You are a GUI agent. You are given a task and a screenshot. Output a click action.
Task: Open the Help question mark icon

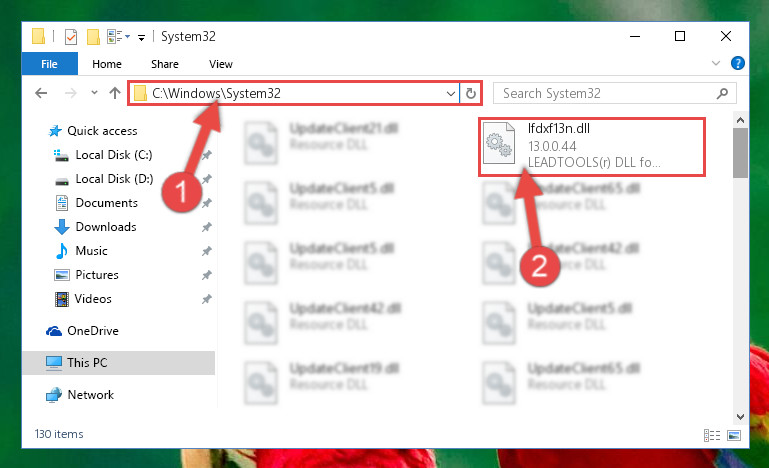click(737, 63)
